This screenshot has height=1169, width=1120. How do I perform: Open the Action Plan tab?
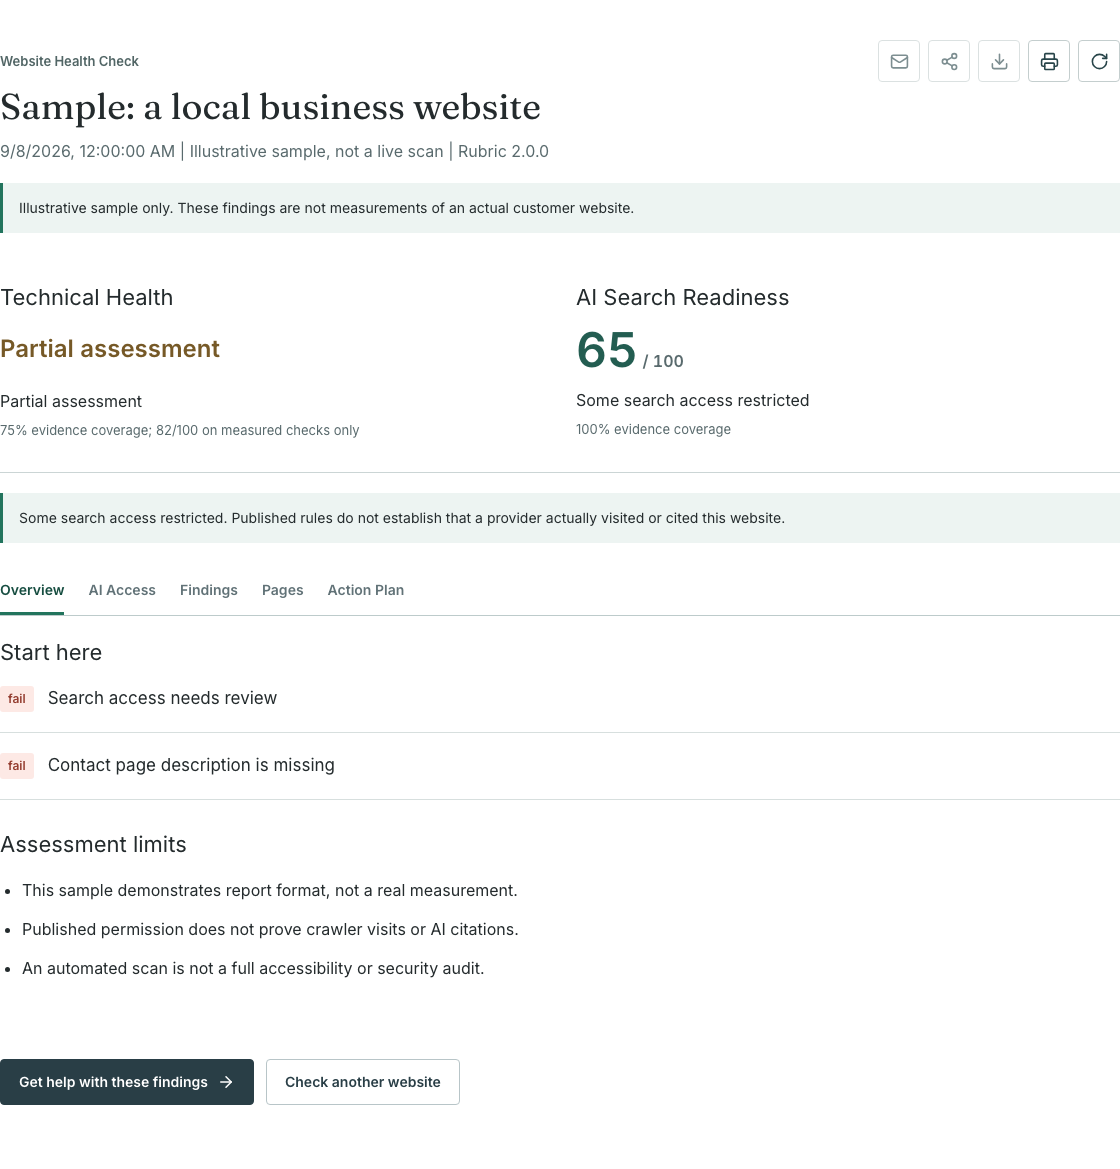click(x=365, y=590)
